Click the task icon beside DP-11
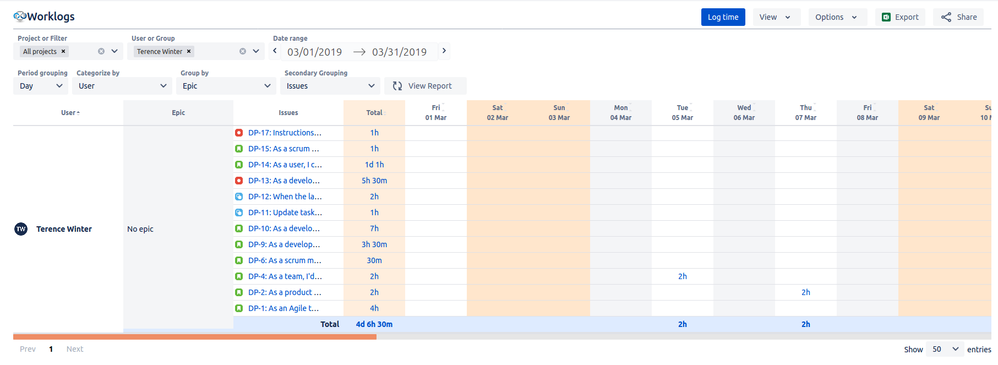The height and width of the screenshot is (365, 998). tap(239, 213)
